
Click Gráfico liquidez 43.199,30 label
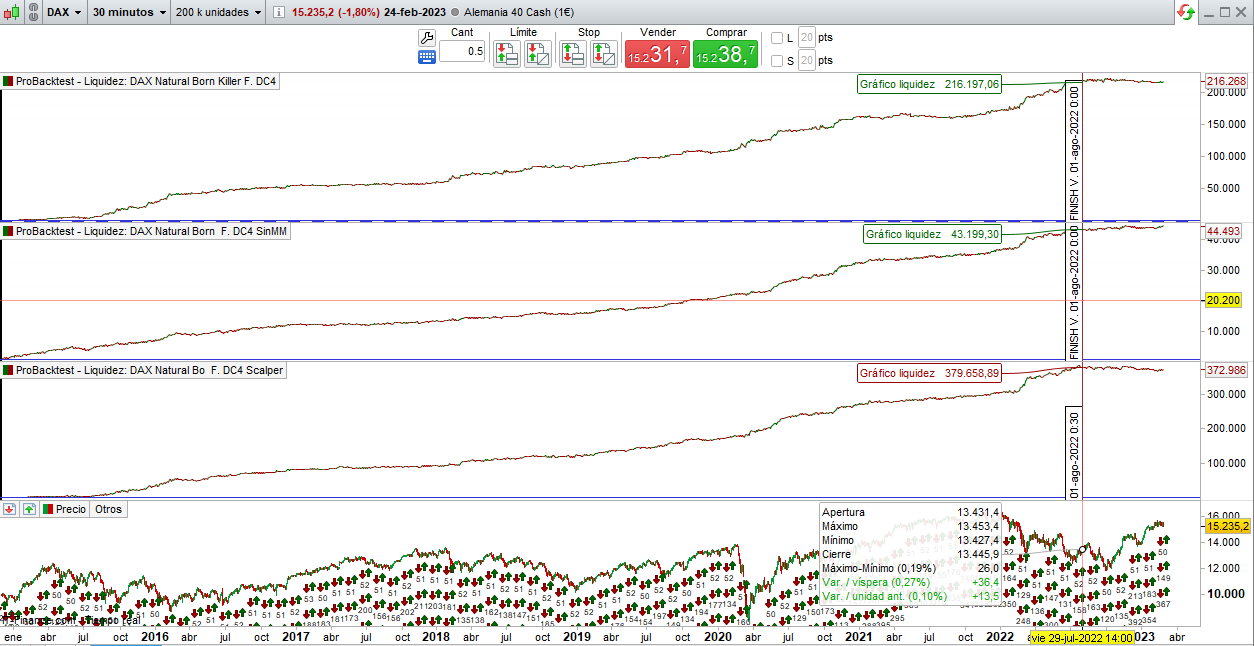pos(932,234)
